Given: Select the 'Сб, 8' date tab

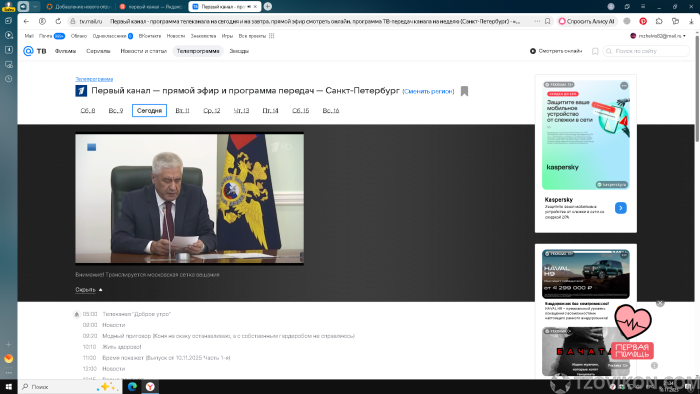Looking at the screenshot, I should coord(88,110).
